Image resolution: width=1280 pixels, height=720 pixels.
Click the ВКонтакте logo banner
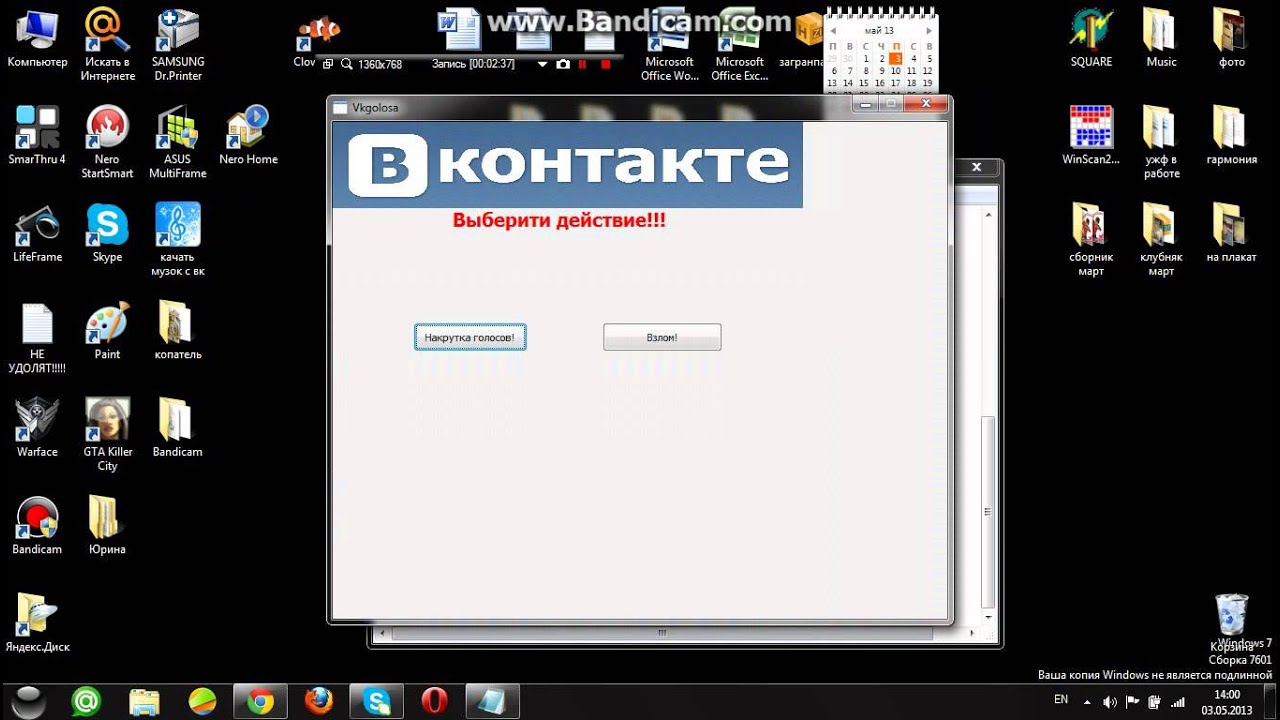tap(567, 165)
